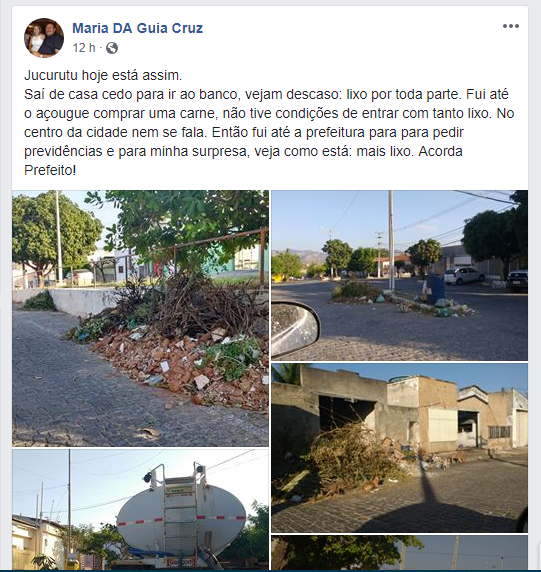The height and width of the screenshot is (572, 541).
Task: Click the red bricks in the rubble photo
Action: pos(182,368)
